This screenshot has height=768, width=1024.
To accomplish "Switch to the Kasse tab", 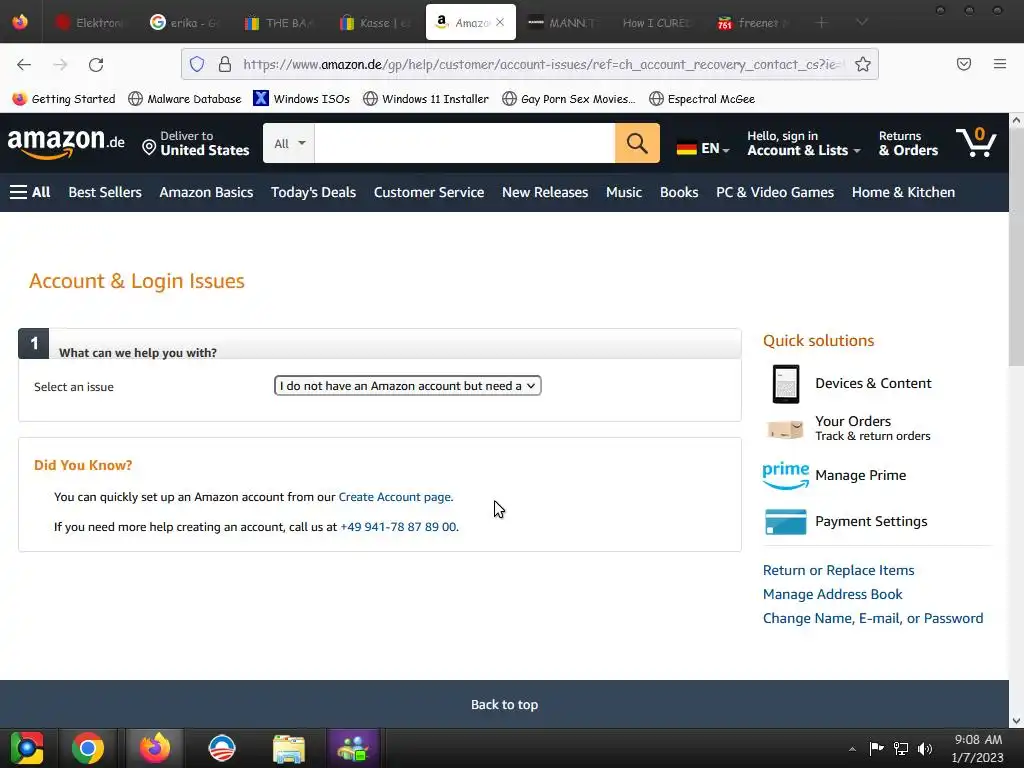I will click(376, 23).
